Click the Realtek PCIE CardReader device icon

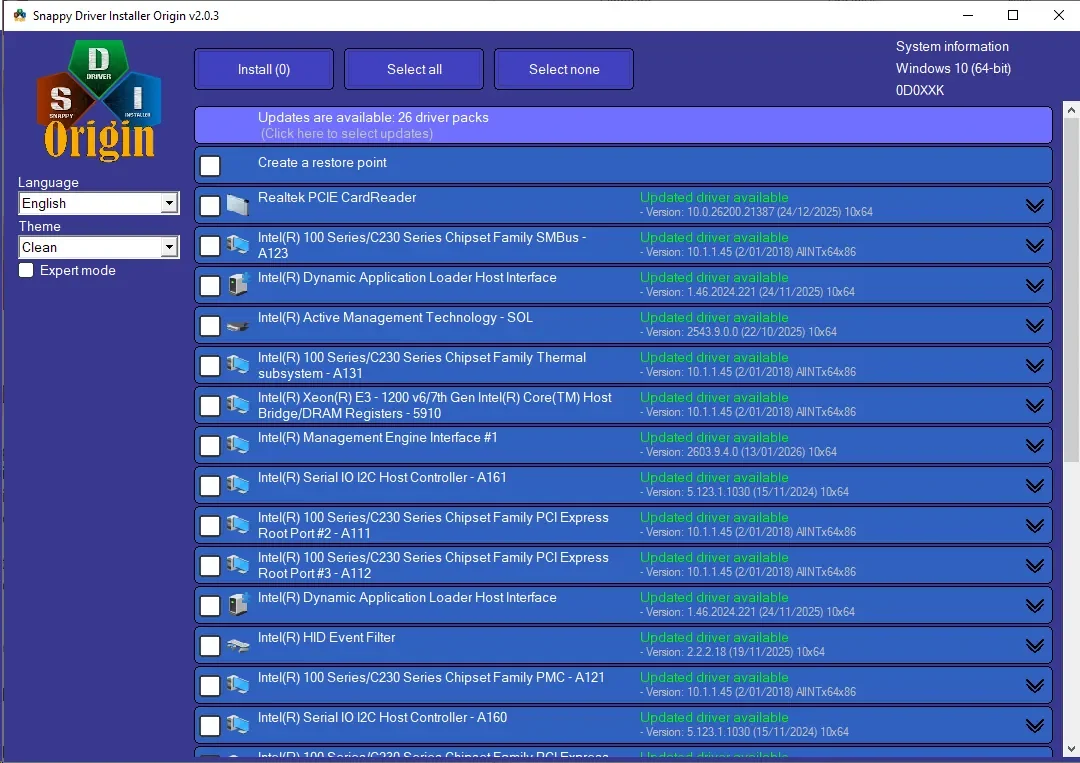[x=238, y=205]
